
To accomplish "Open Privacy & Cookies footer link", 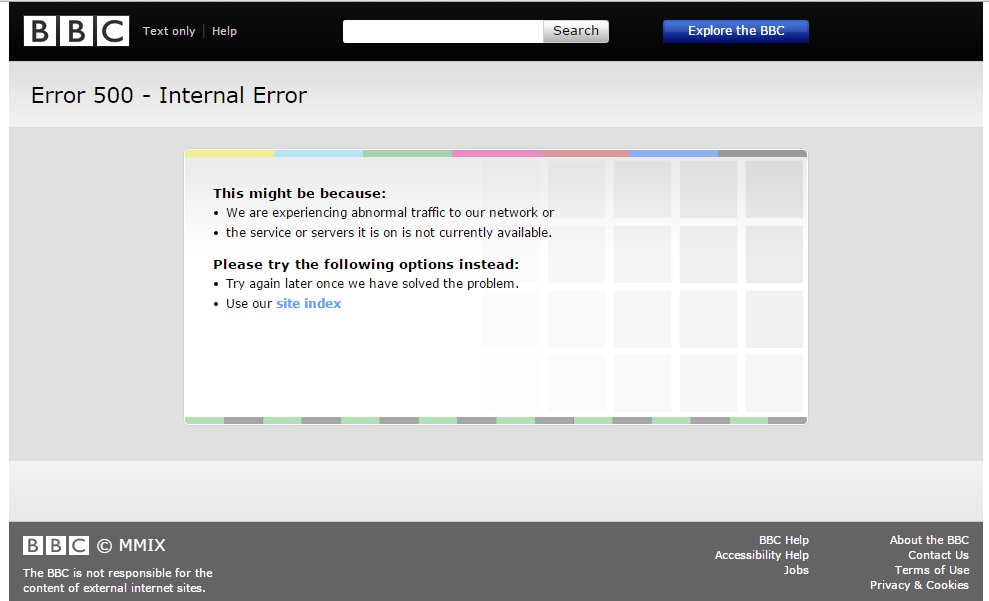I will pyautogui.click(x=919, y=585).
